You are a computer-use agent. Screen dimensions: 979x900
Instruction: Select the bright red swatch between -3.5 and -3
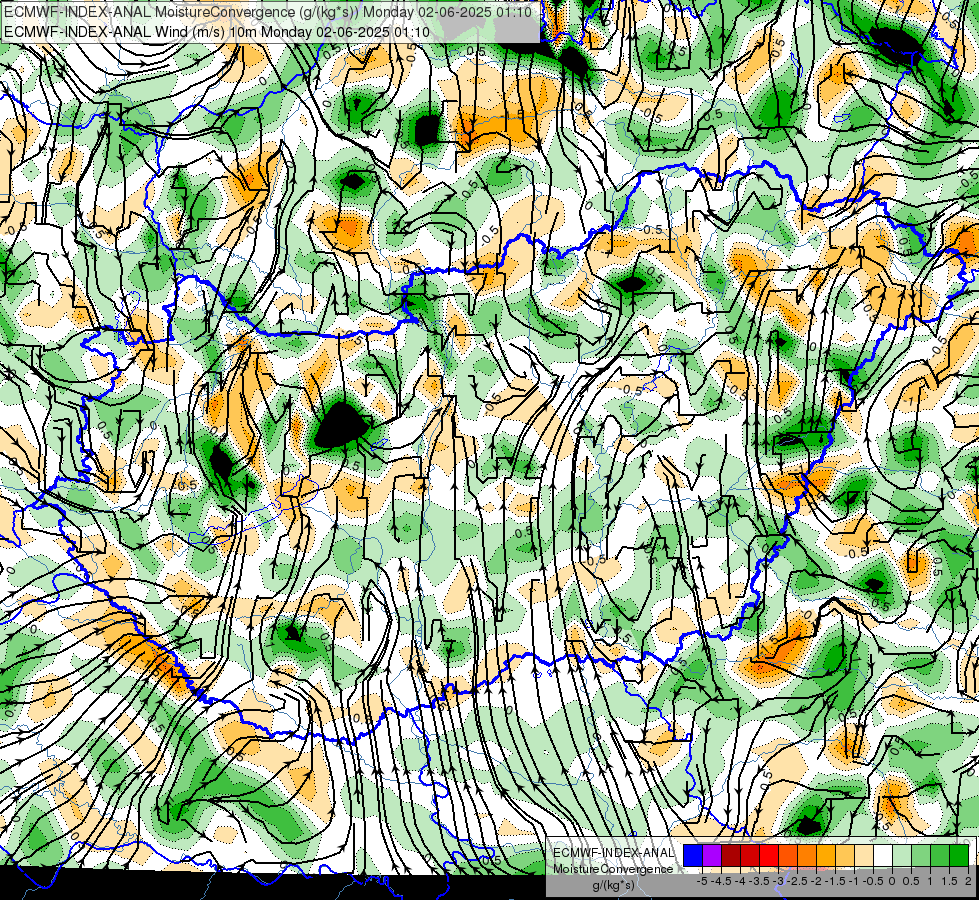(x=769, y=855)
